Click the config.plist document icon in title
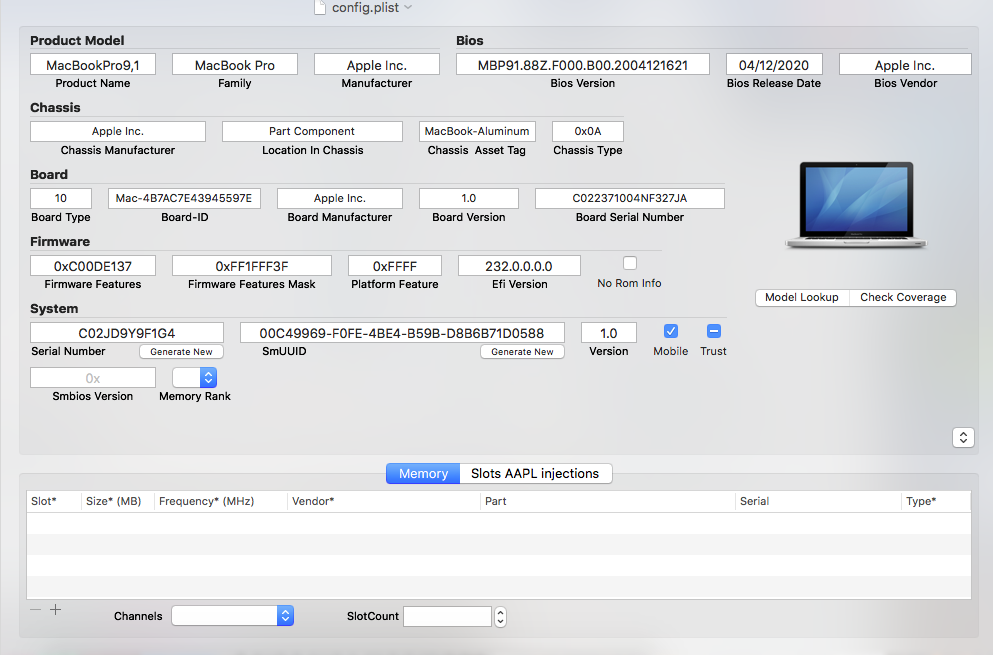 coord(320,7)
